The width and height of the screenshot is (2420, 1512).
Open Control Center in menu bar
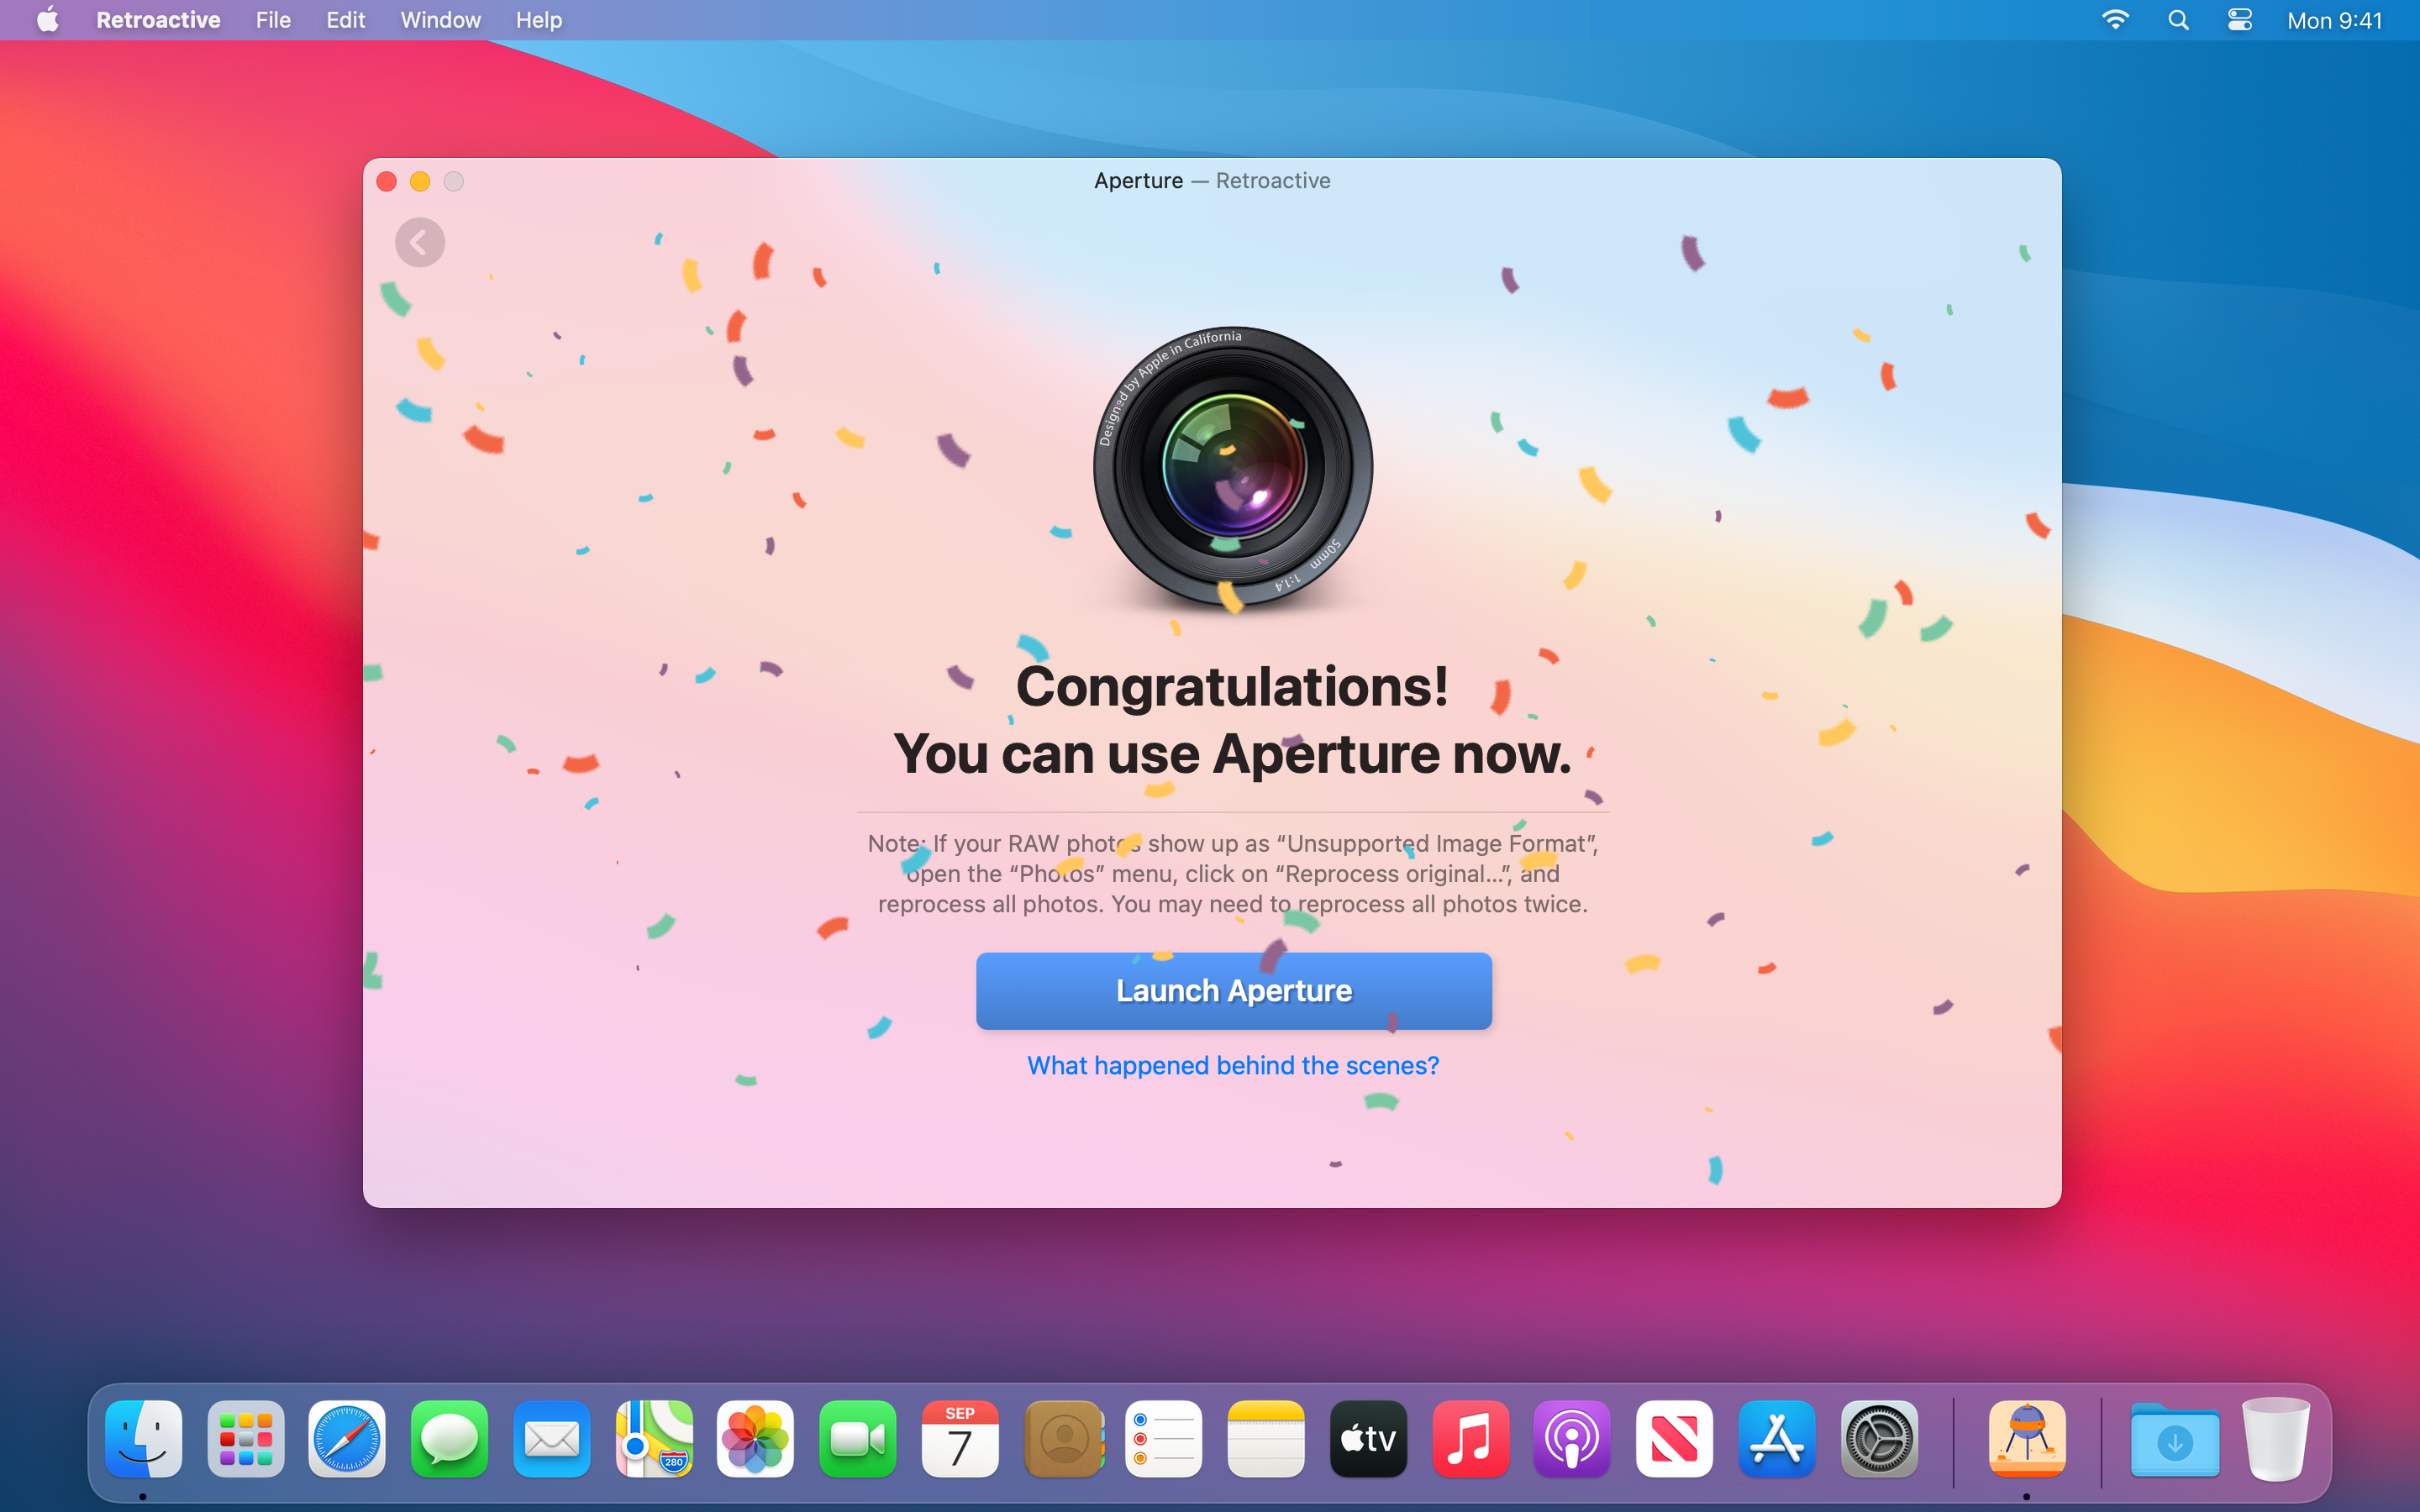[x=2239, y=20]
